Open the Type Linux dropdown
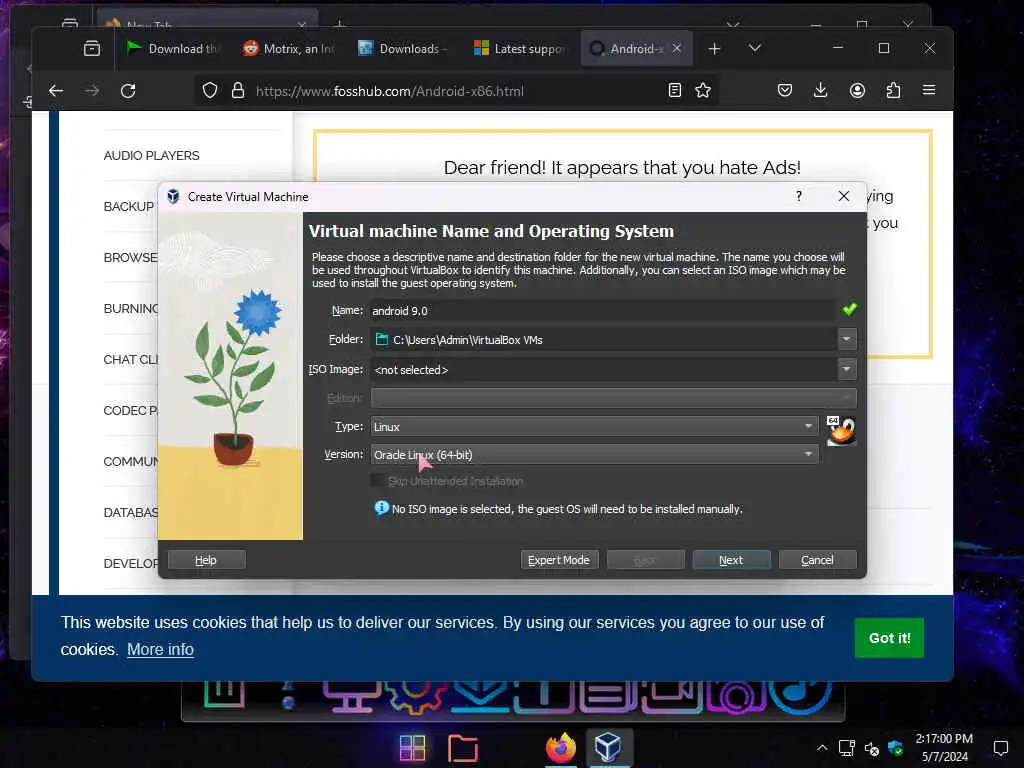The height and width of the screenshot is (768, 1024). click(594, 426)
